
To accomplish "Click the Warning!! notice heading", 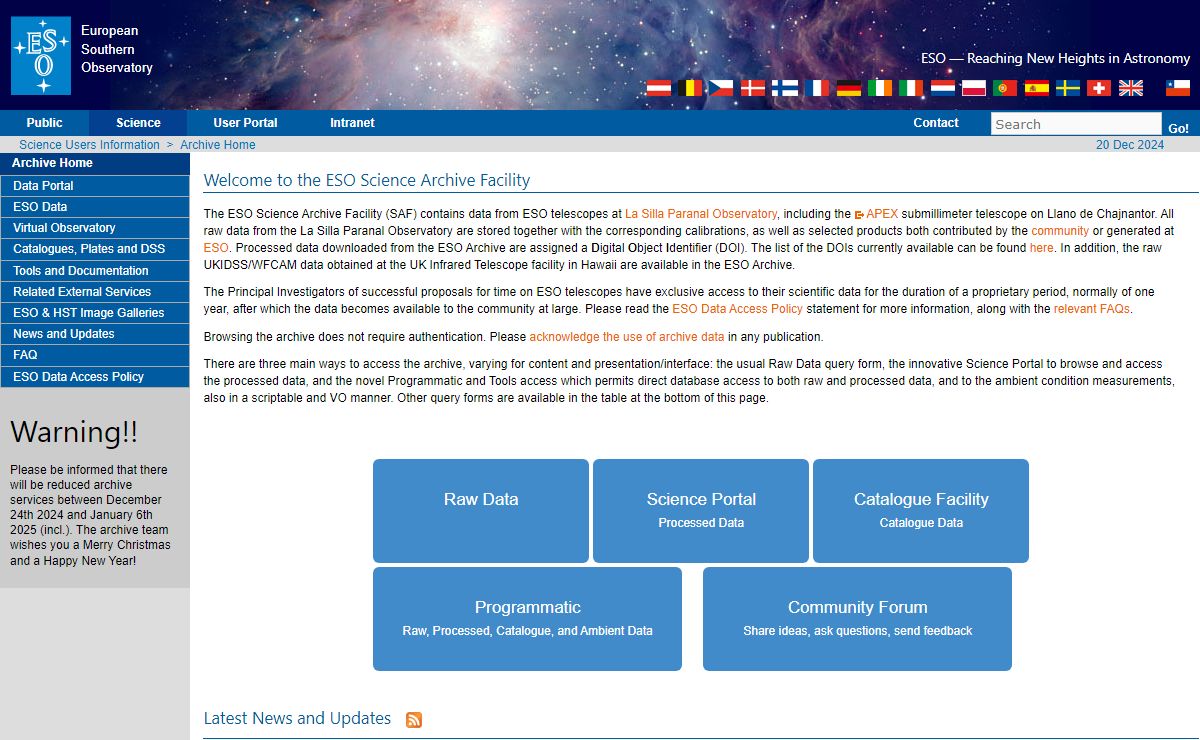I will 74,432.
